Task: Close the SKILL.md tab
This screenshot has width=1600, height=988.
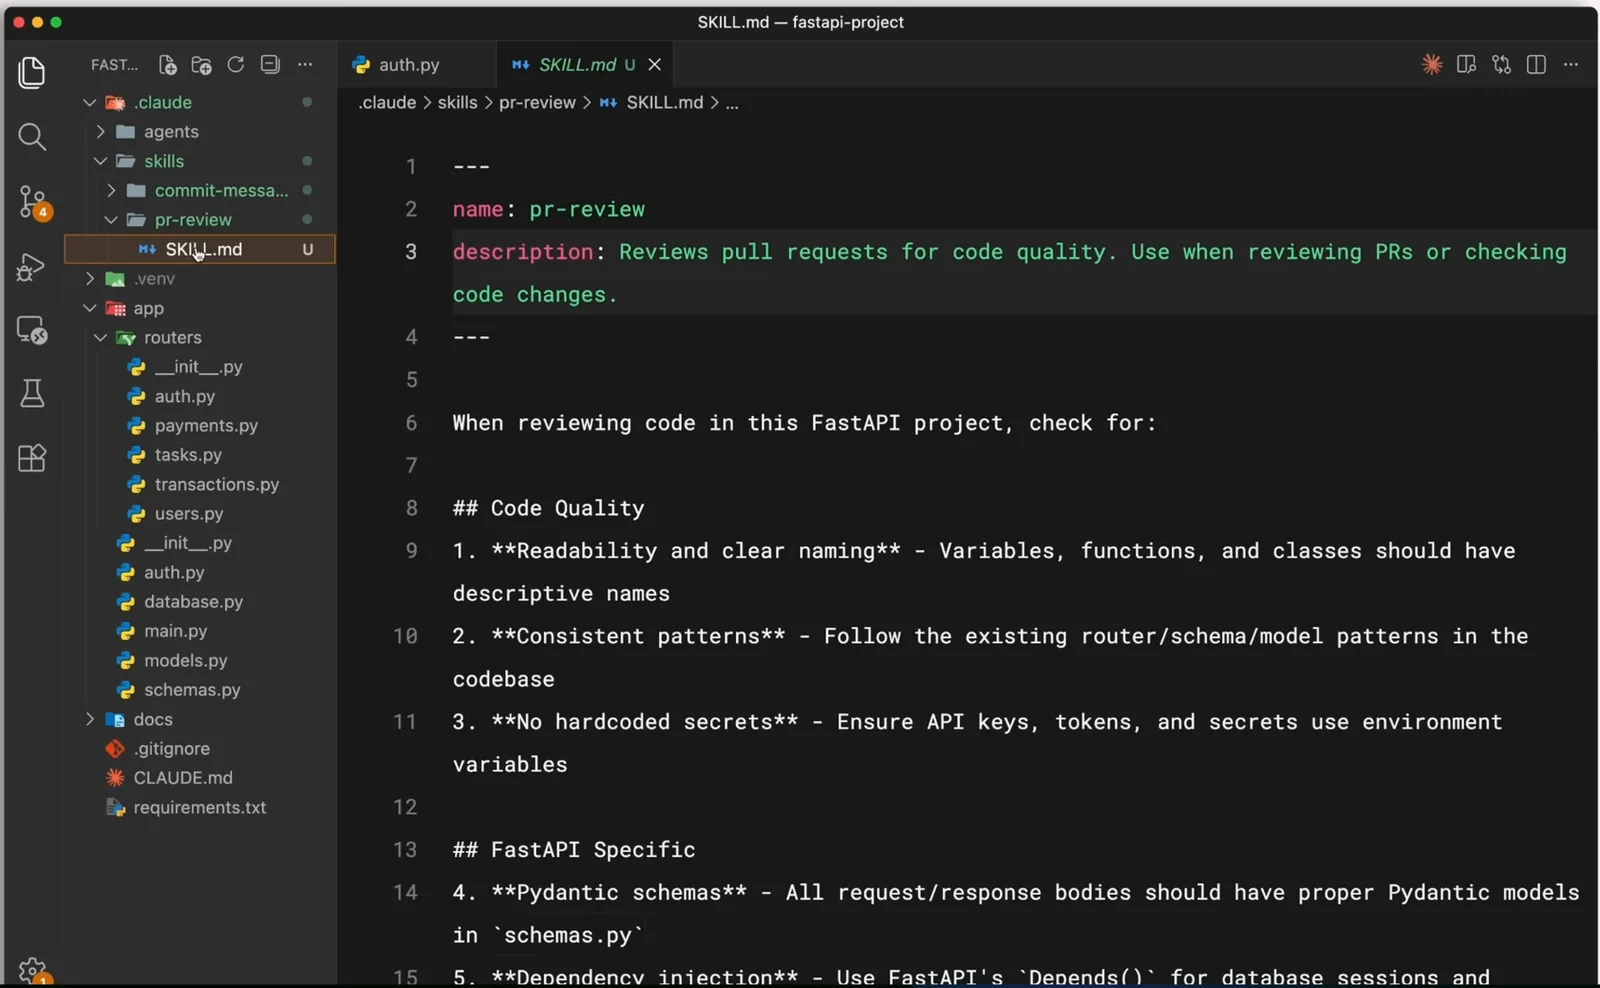Action: click(x=655, y=65)
